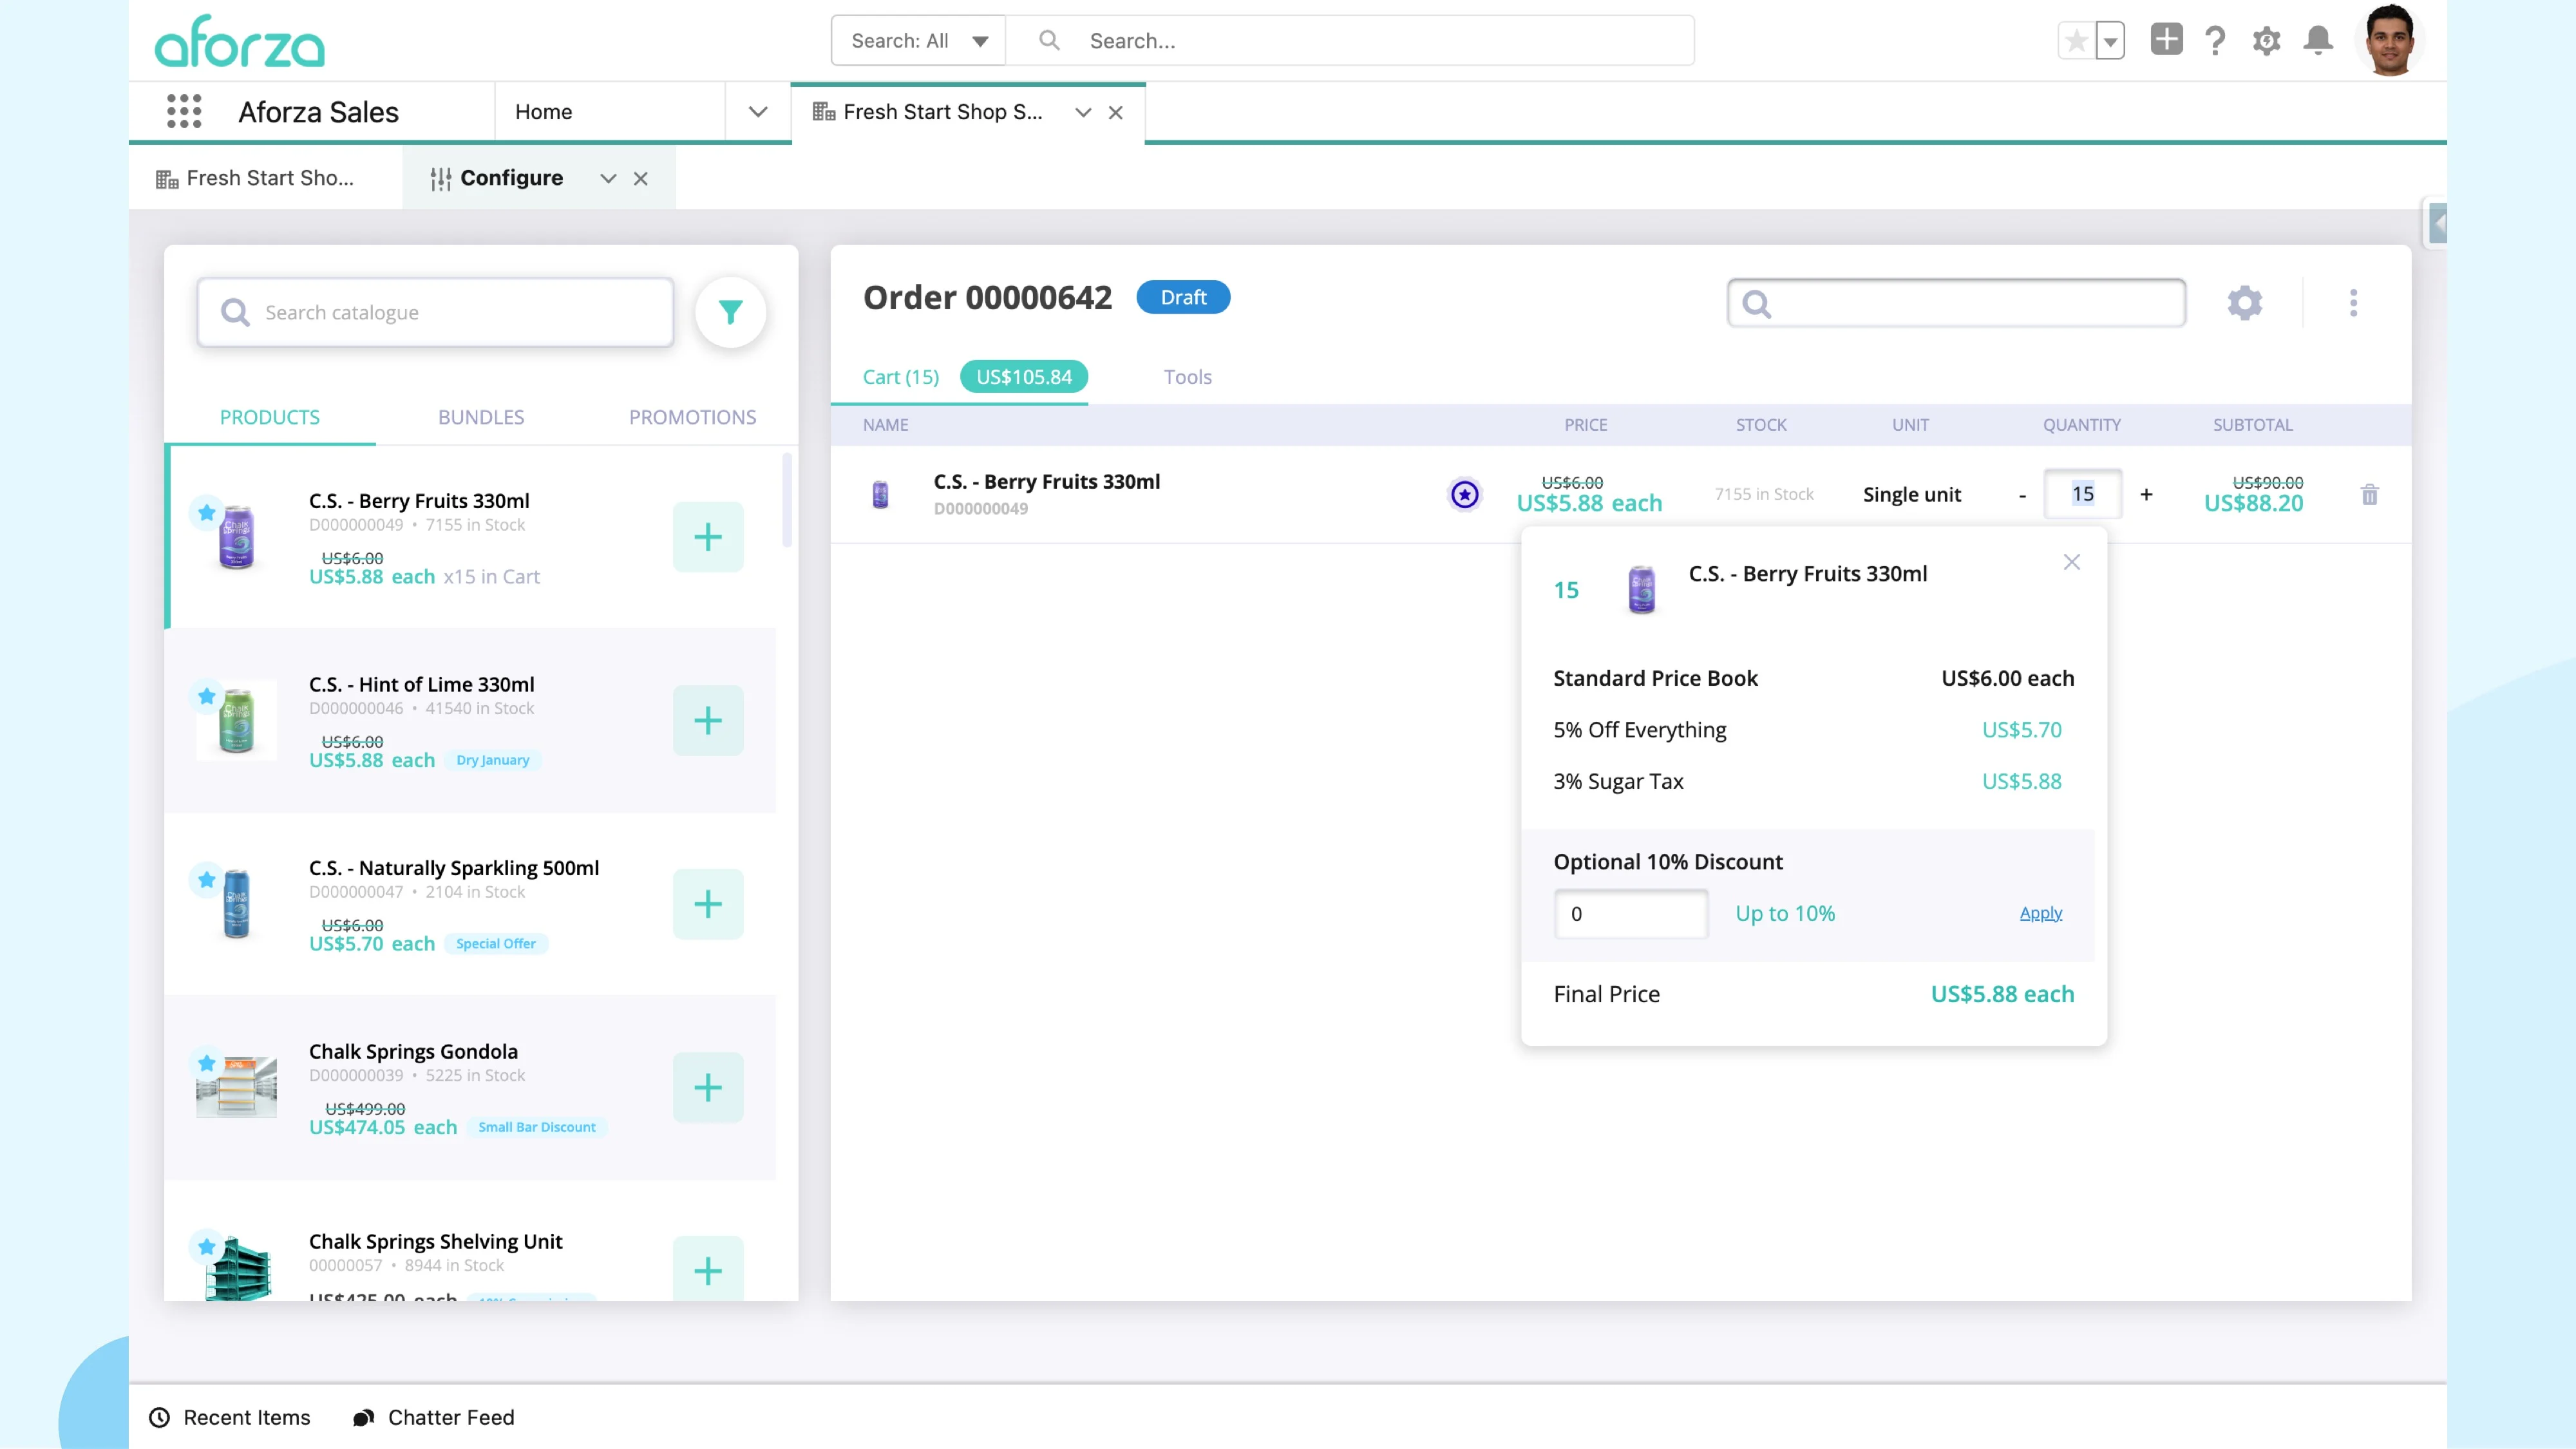Screen dimensions: 2576x1449
Task: Add Chalk Springs Gondola to cart
Action: pos(708,1087)
